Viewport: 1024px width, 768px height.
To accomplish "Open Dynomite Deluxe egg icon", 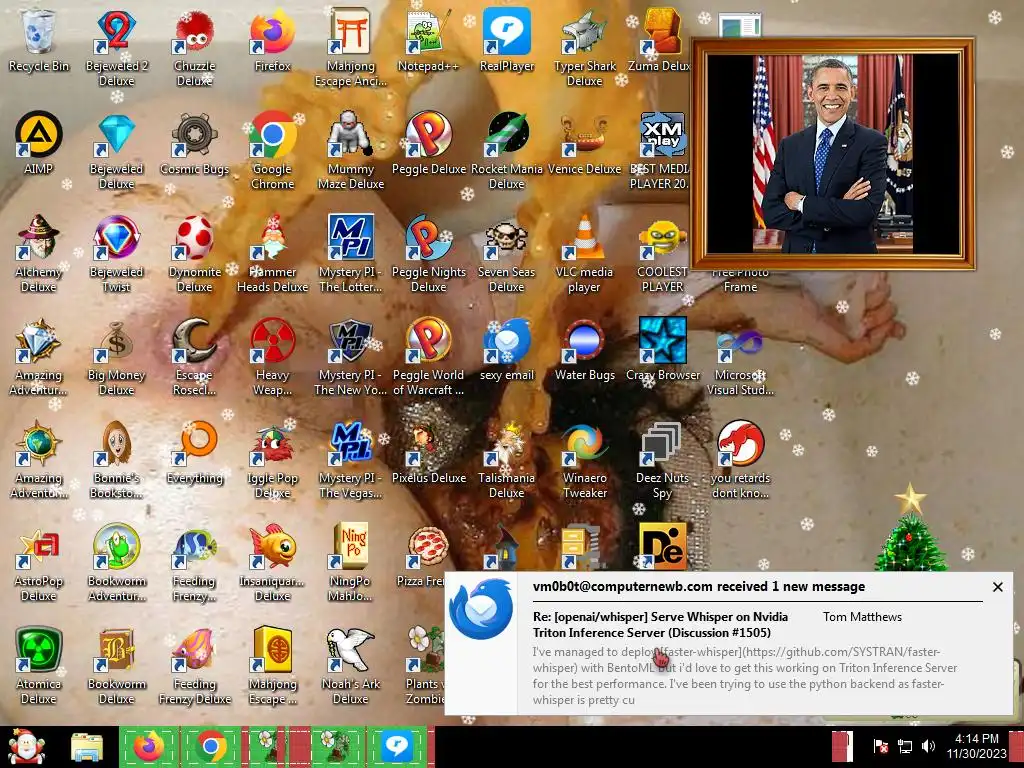I will (194, 253).
